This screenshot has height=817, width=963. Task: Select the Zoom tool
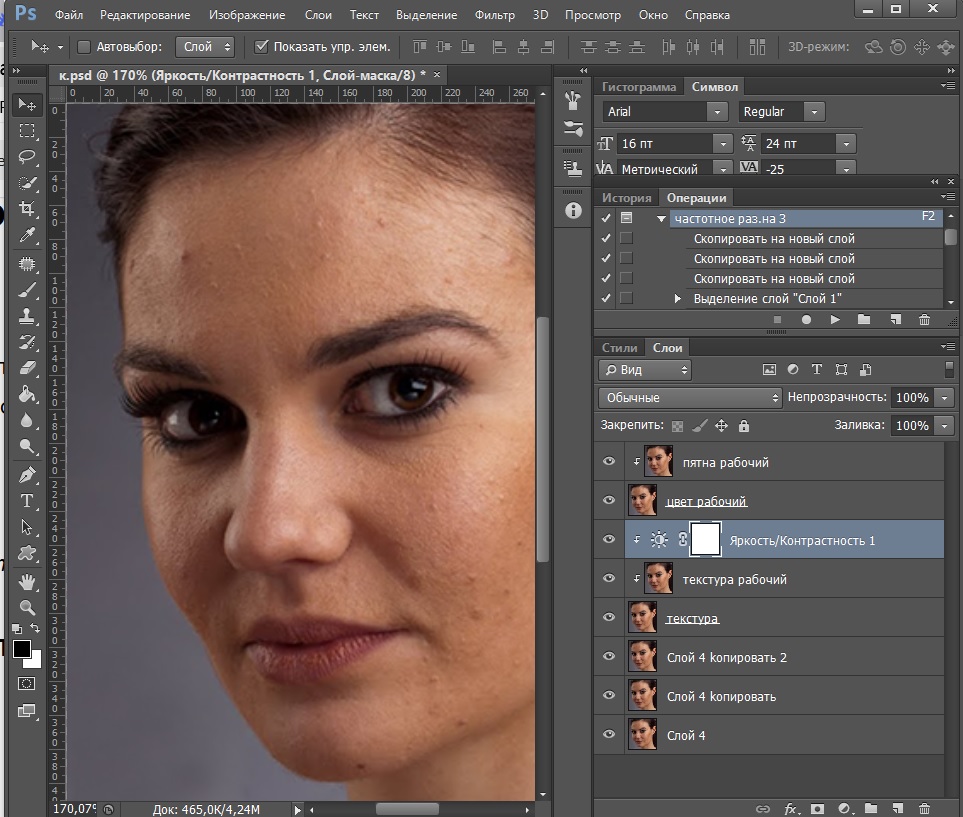click(x=26, y=608)
